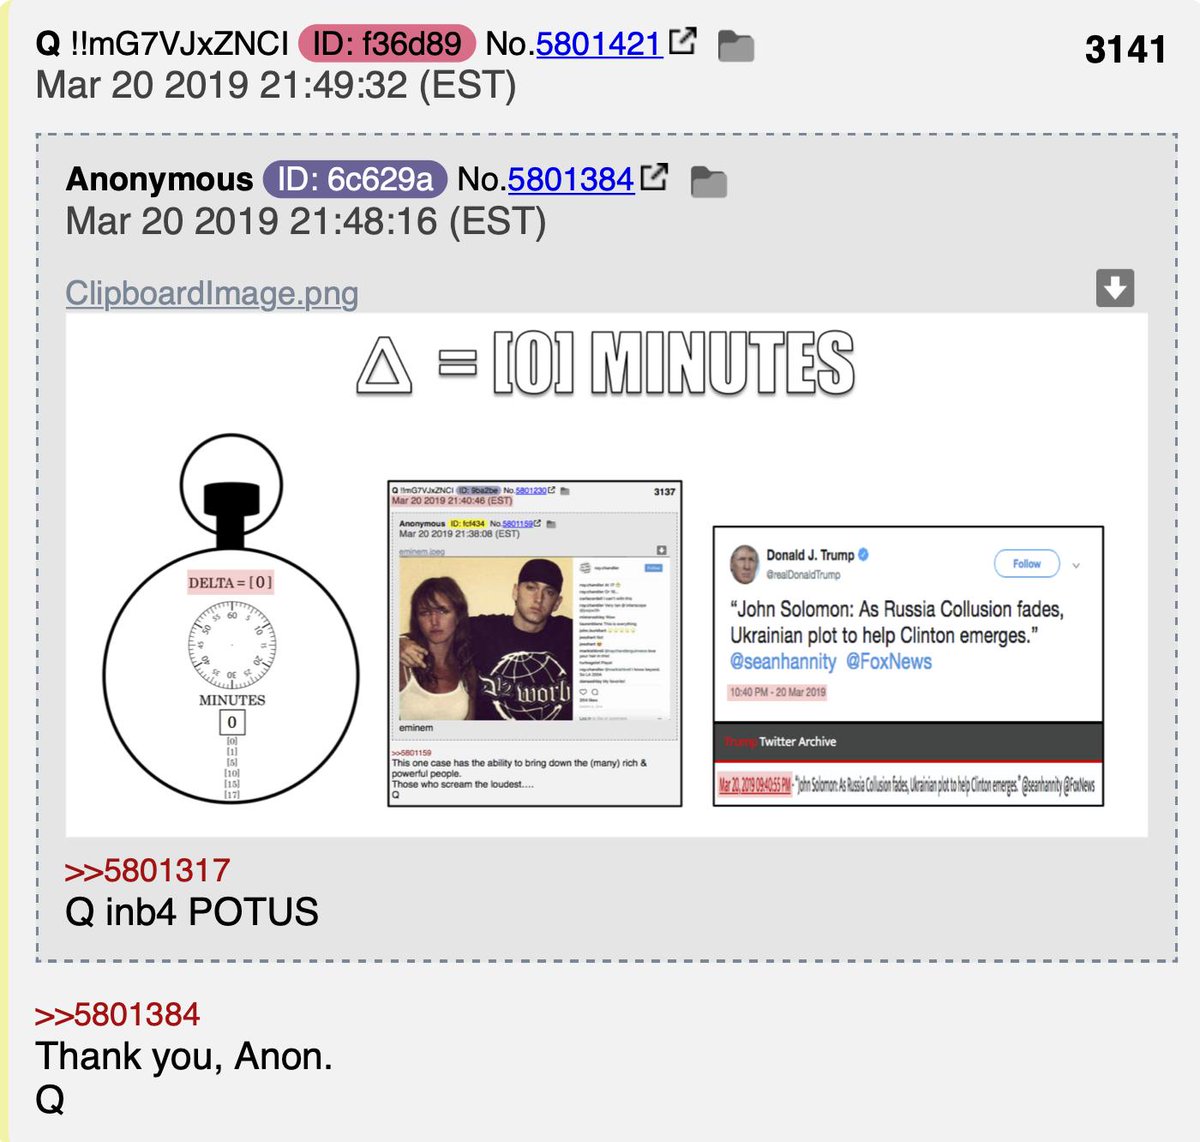Click the @seanhannity mention in tweet
This screenshot has width=1200, height=1142.
(x=783, y=662)
